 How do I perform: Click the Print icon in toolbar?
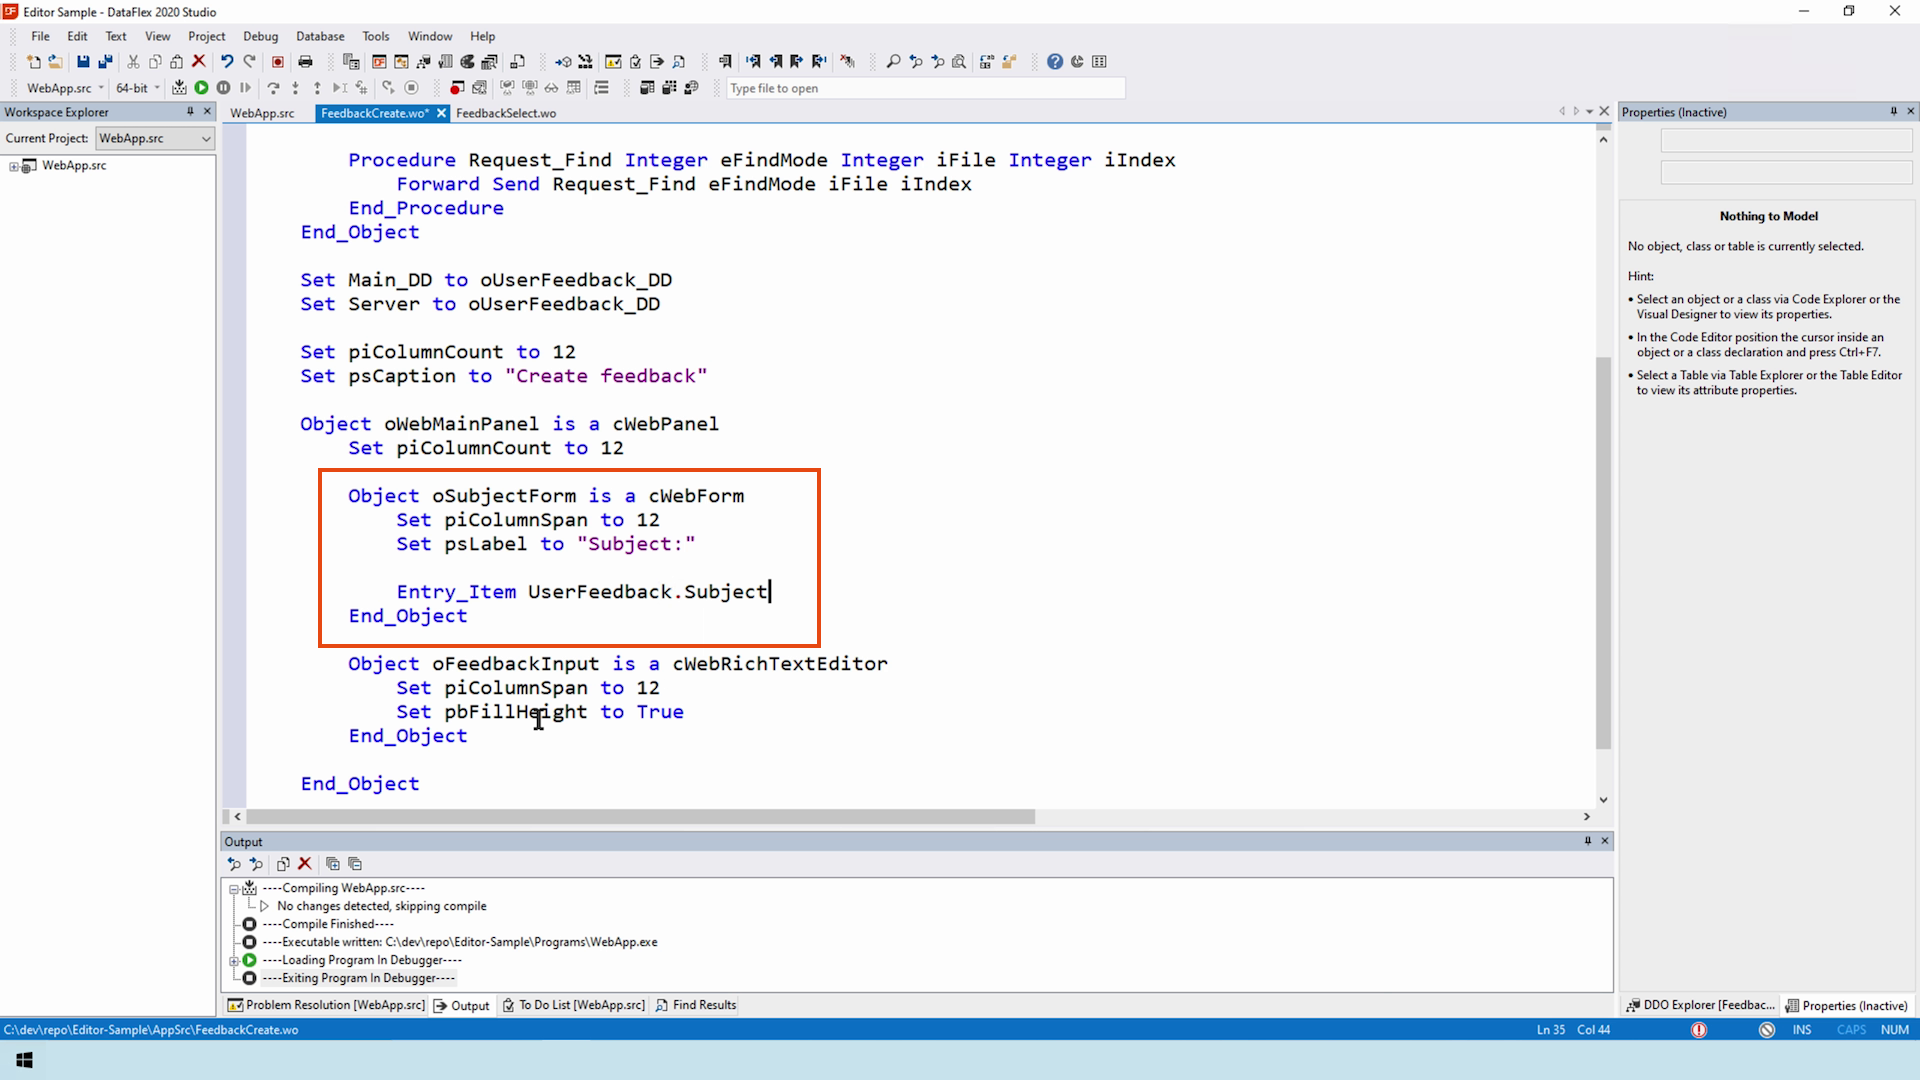click(x=306, y=62)
